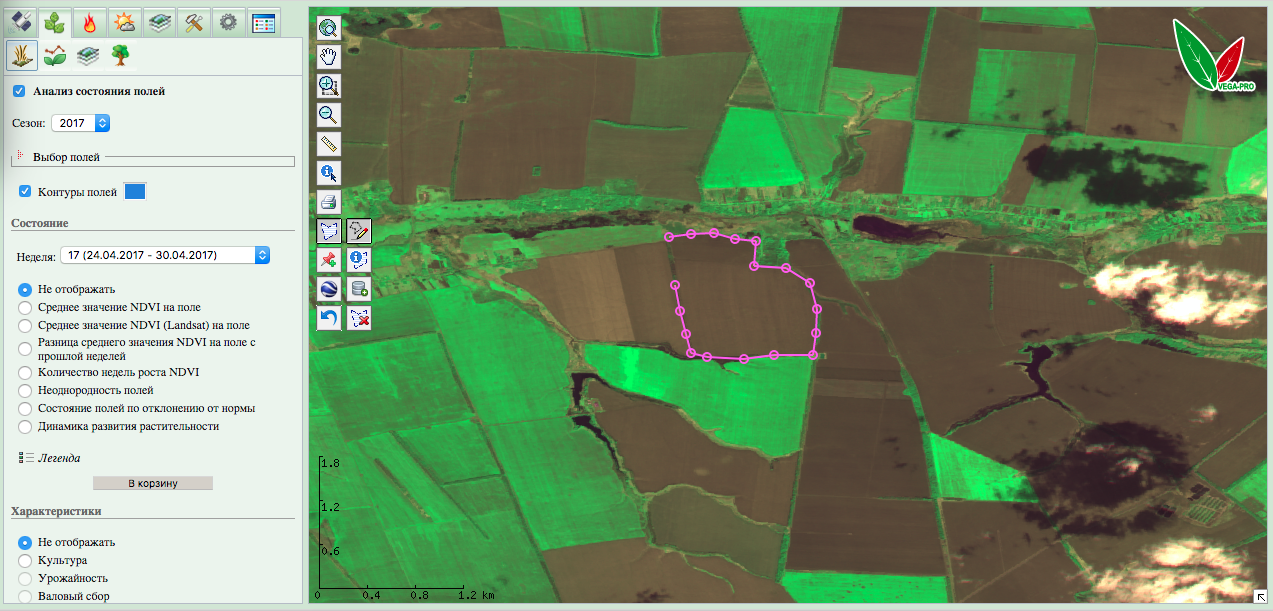Select the Неоднородность полей radio button
This screenshot has height=611, width=1273.
(26, 390)
